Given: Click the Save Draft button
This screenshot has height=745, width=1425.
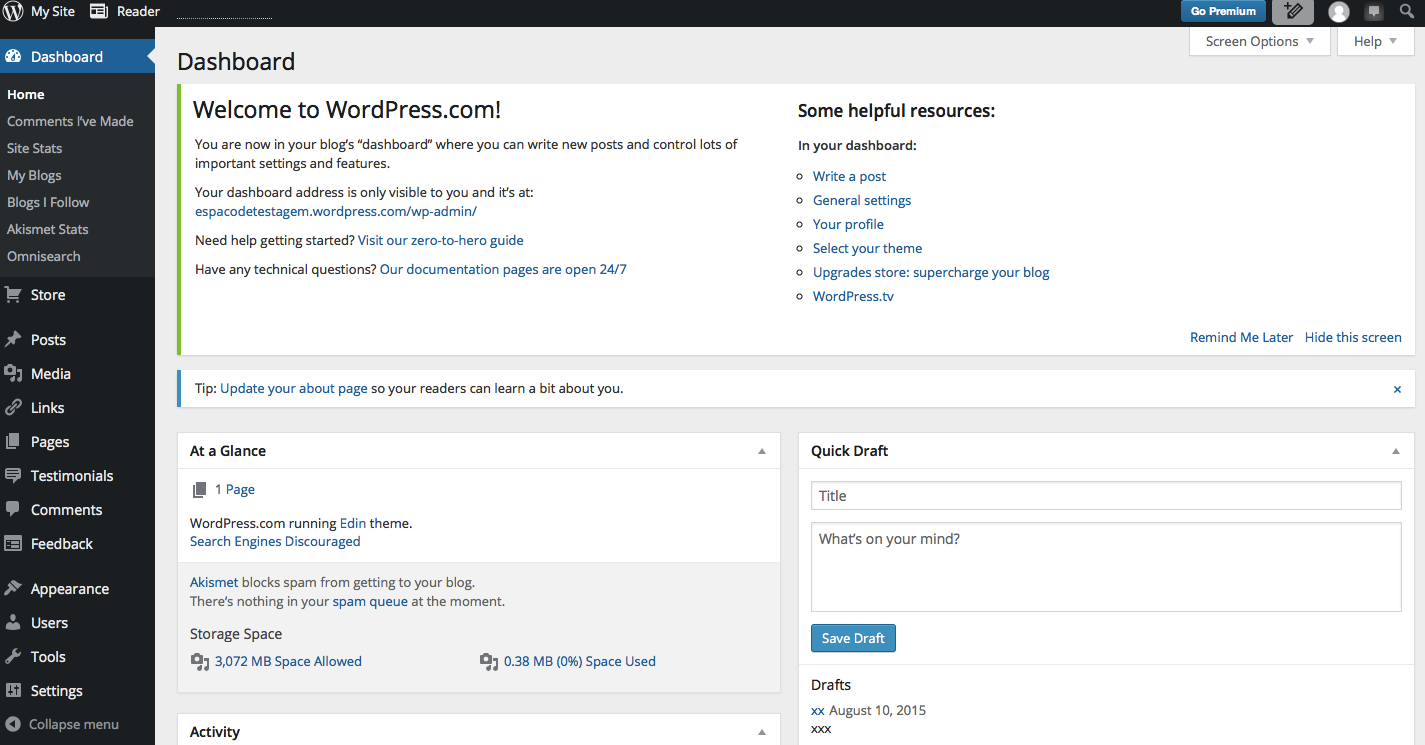Looking at the screenshot, I should (853, 638).
